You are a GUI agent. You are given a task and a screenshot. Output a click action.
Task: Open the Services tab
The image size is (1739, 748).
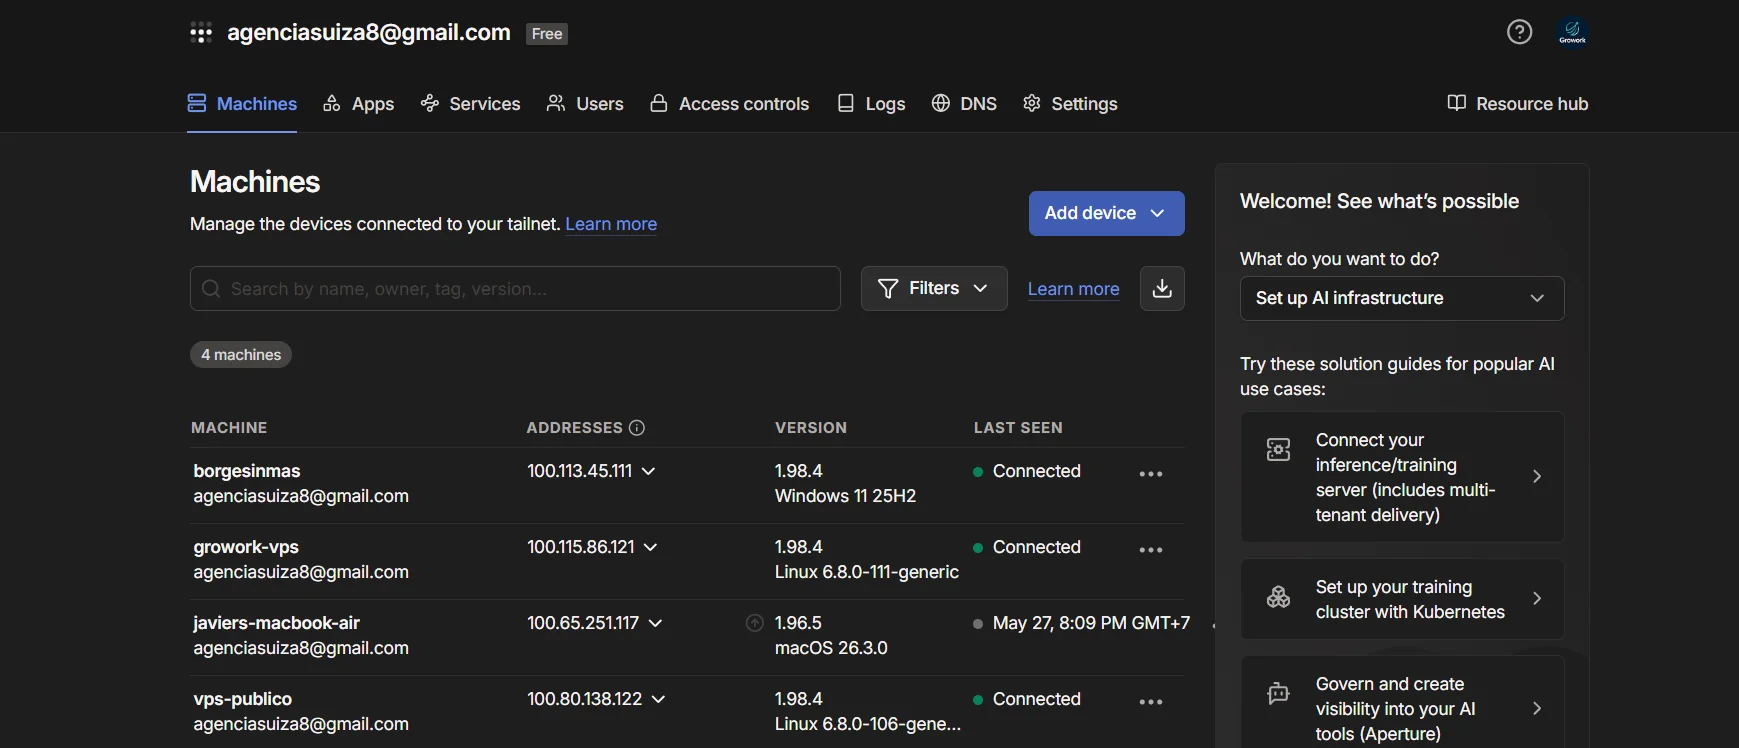point(470,104)
